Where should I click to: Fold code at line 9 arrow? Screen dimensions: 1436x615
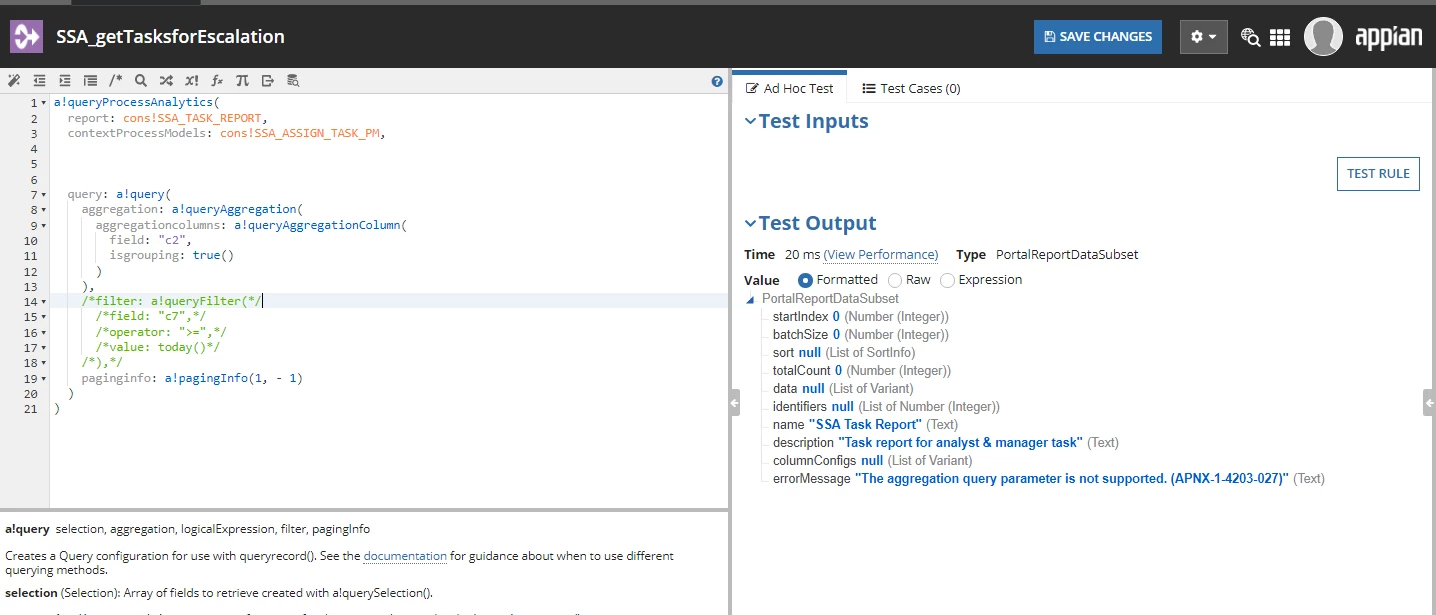(x=43, y=225)
